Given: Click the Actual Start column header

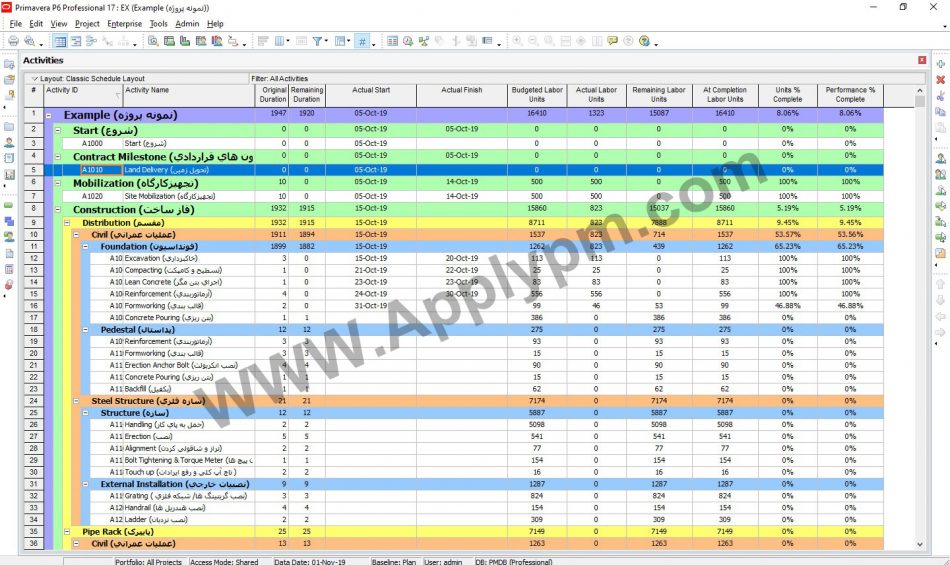Looking at the screenshot, I should click(371, 95).
